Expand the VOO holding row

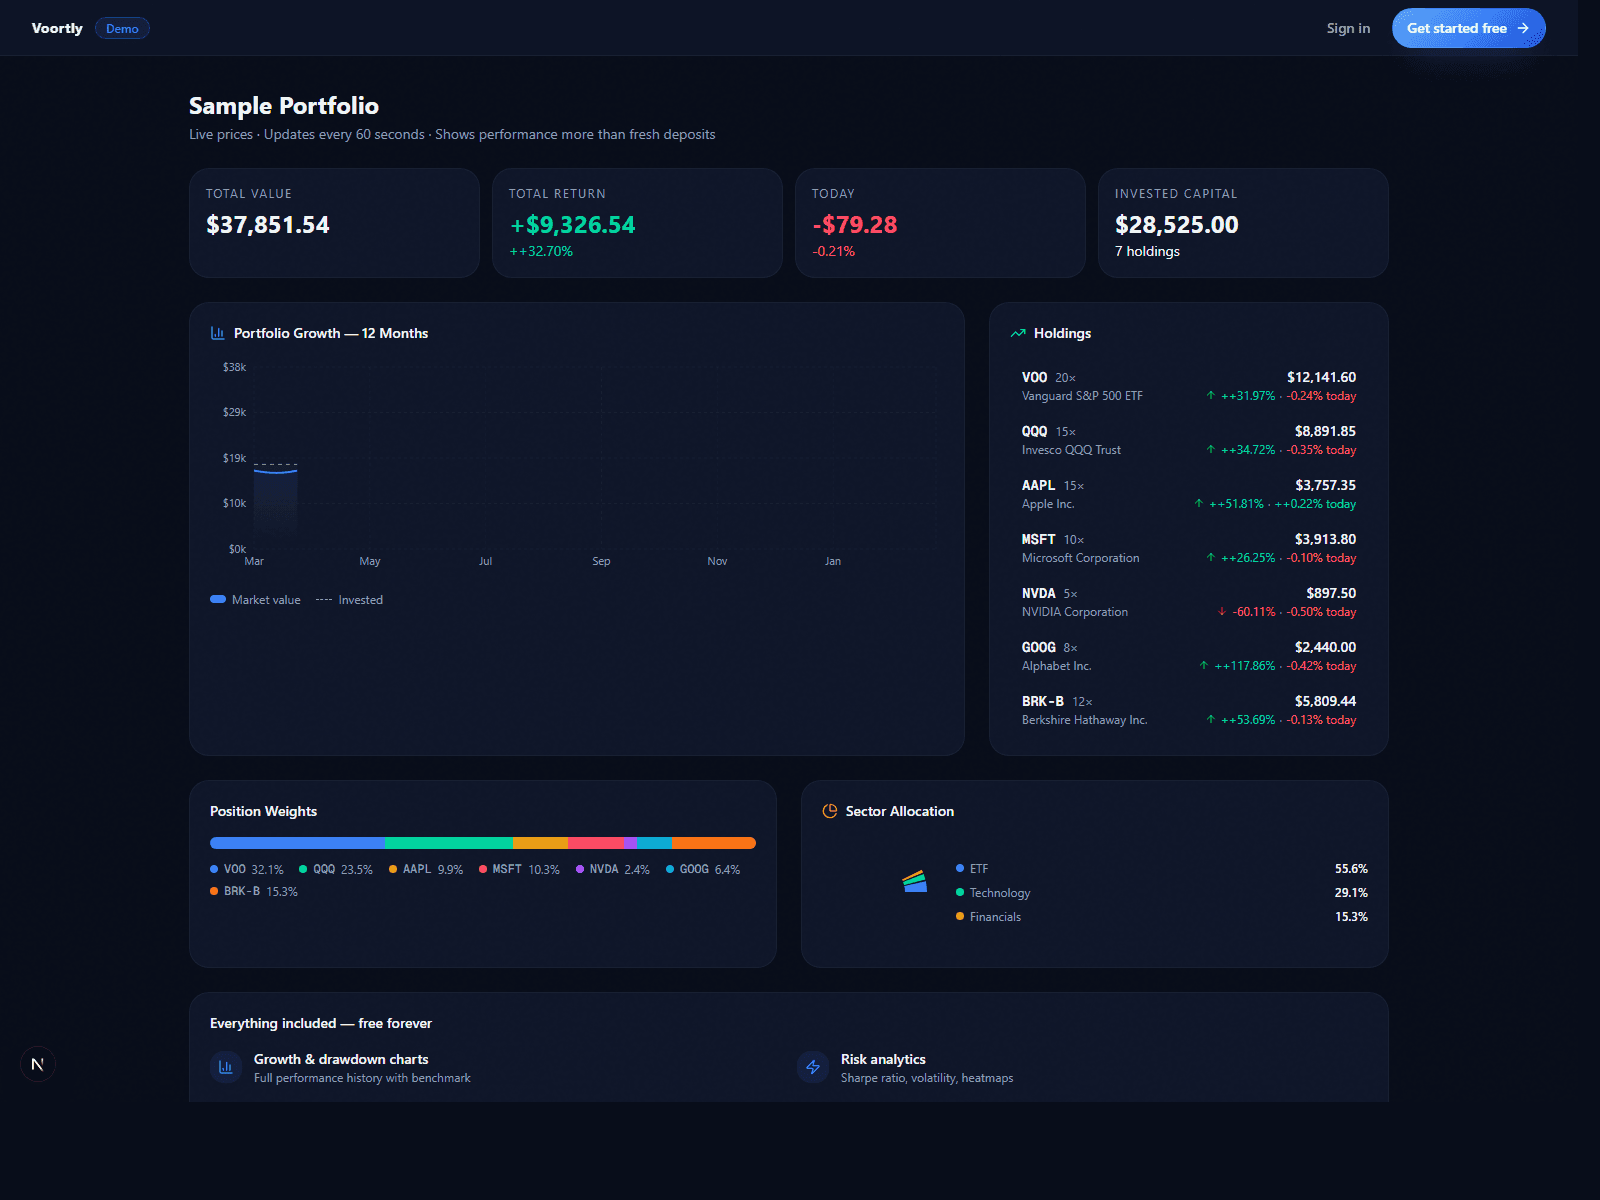point(1188,386)
